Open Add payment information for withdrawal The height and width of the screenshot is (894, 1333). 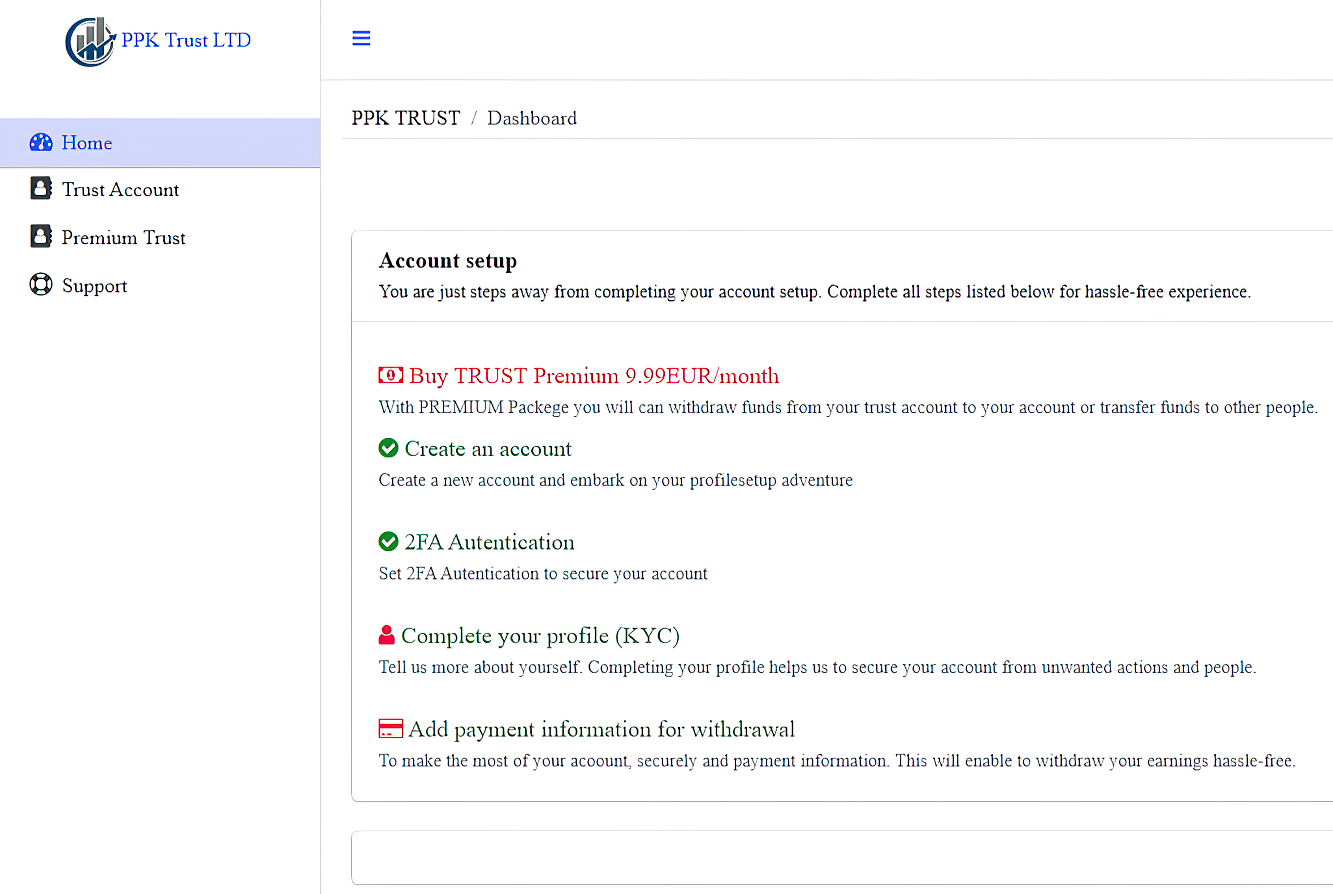[x=601, y=730]
